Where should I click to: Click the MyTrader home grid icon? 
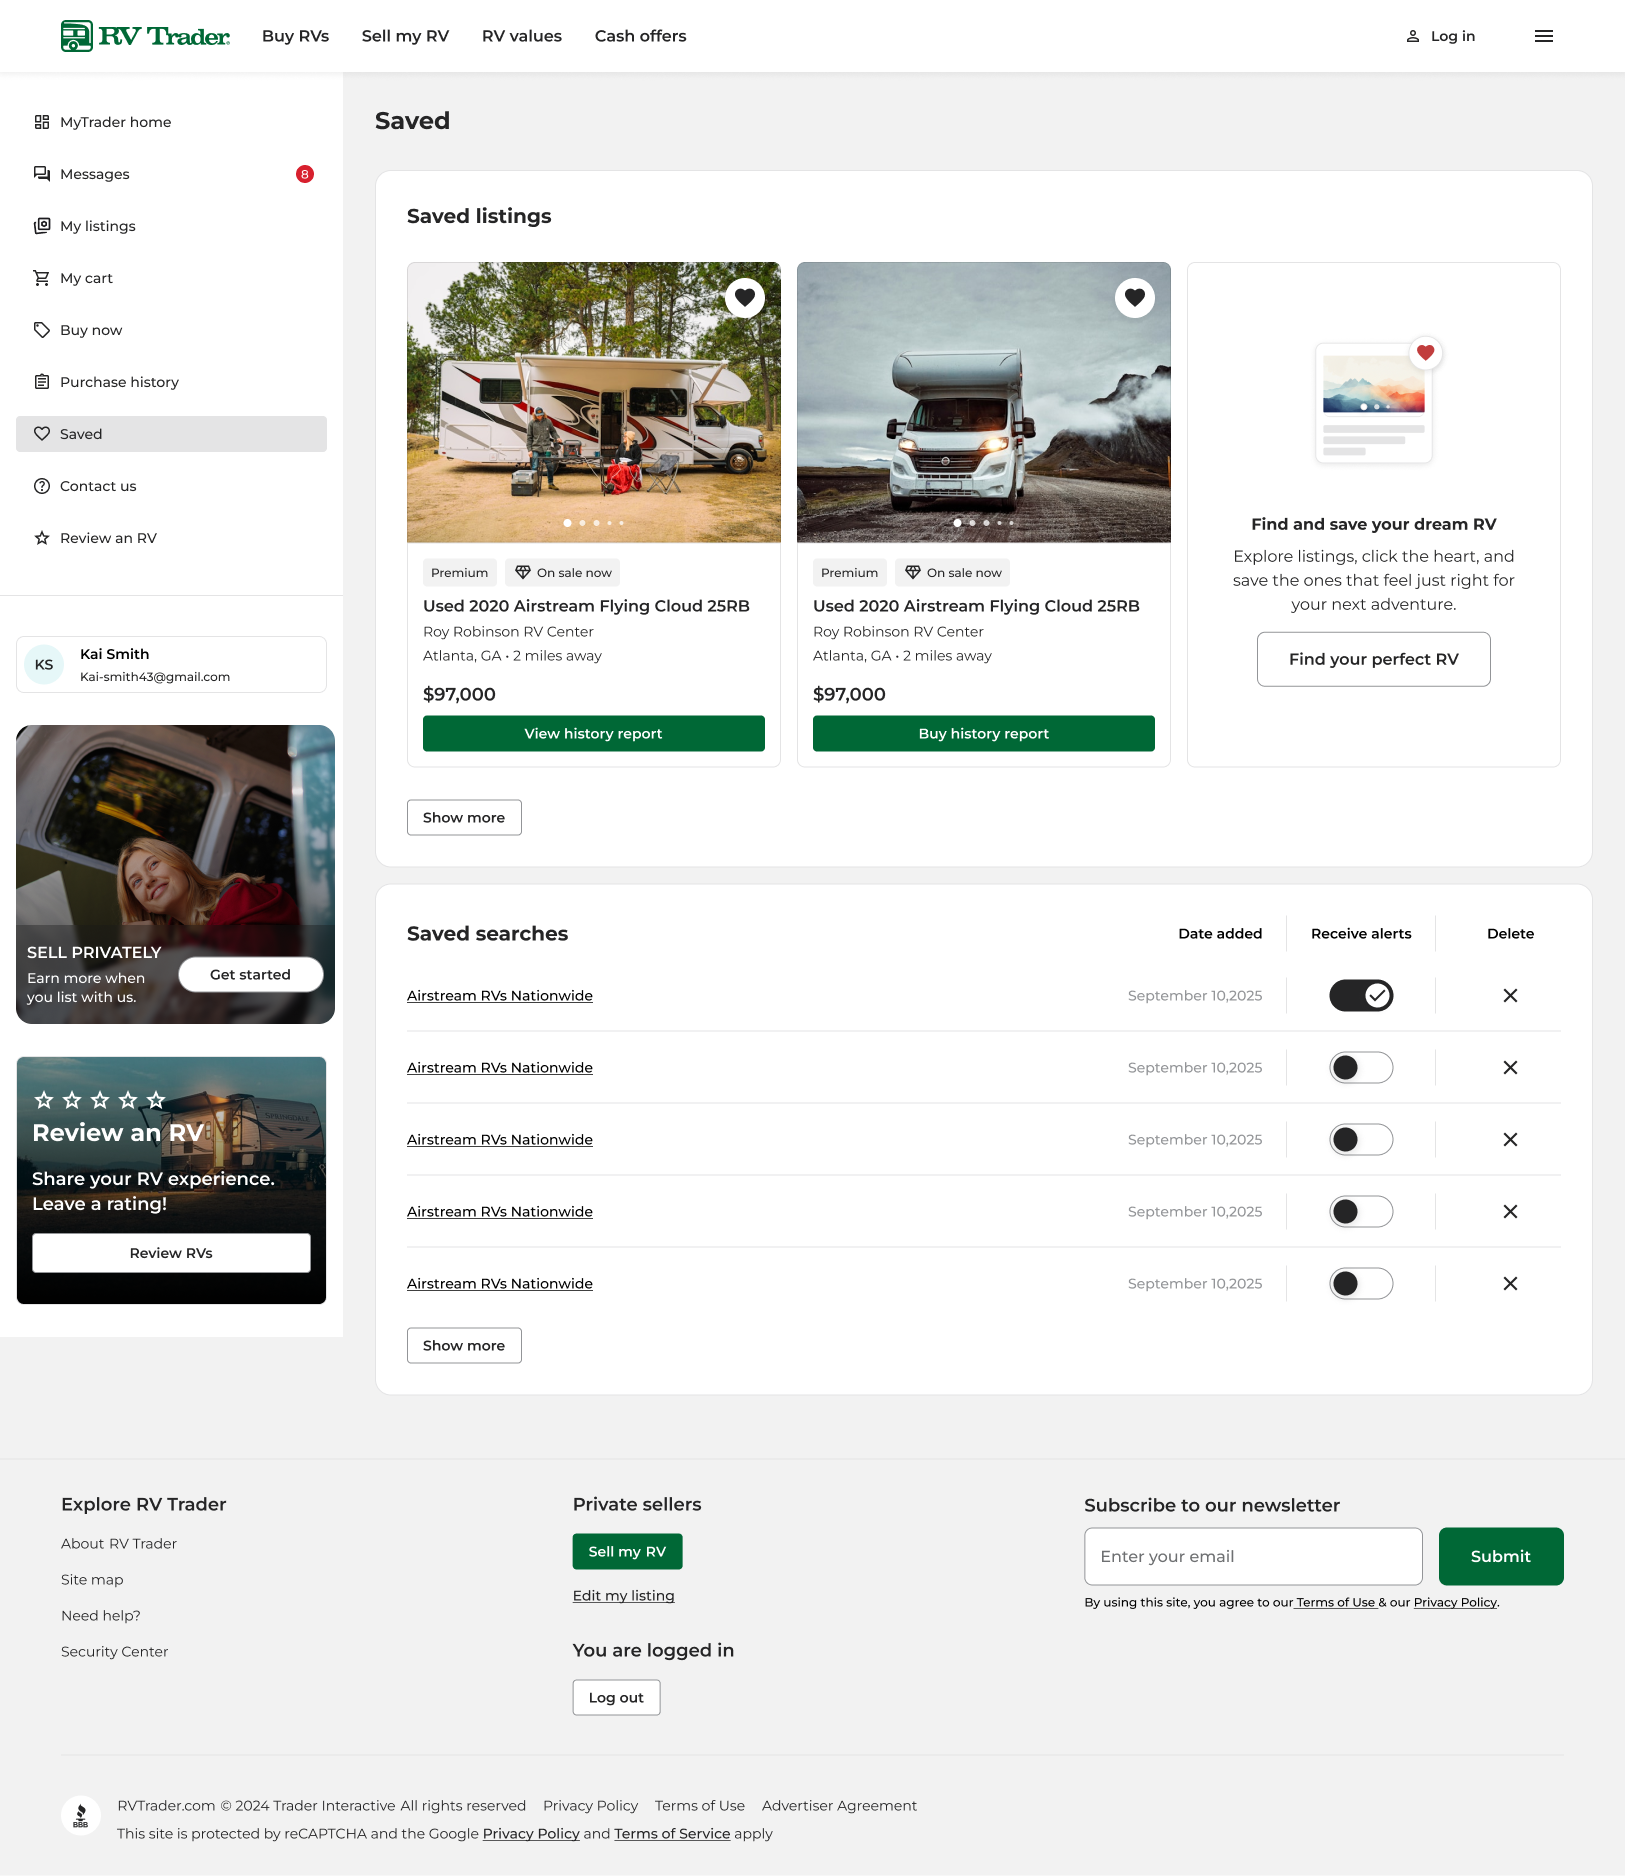42,122
